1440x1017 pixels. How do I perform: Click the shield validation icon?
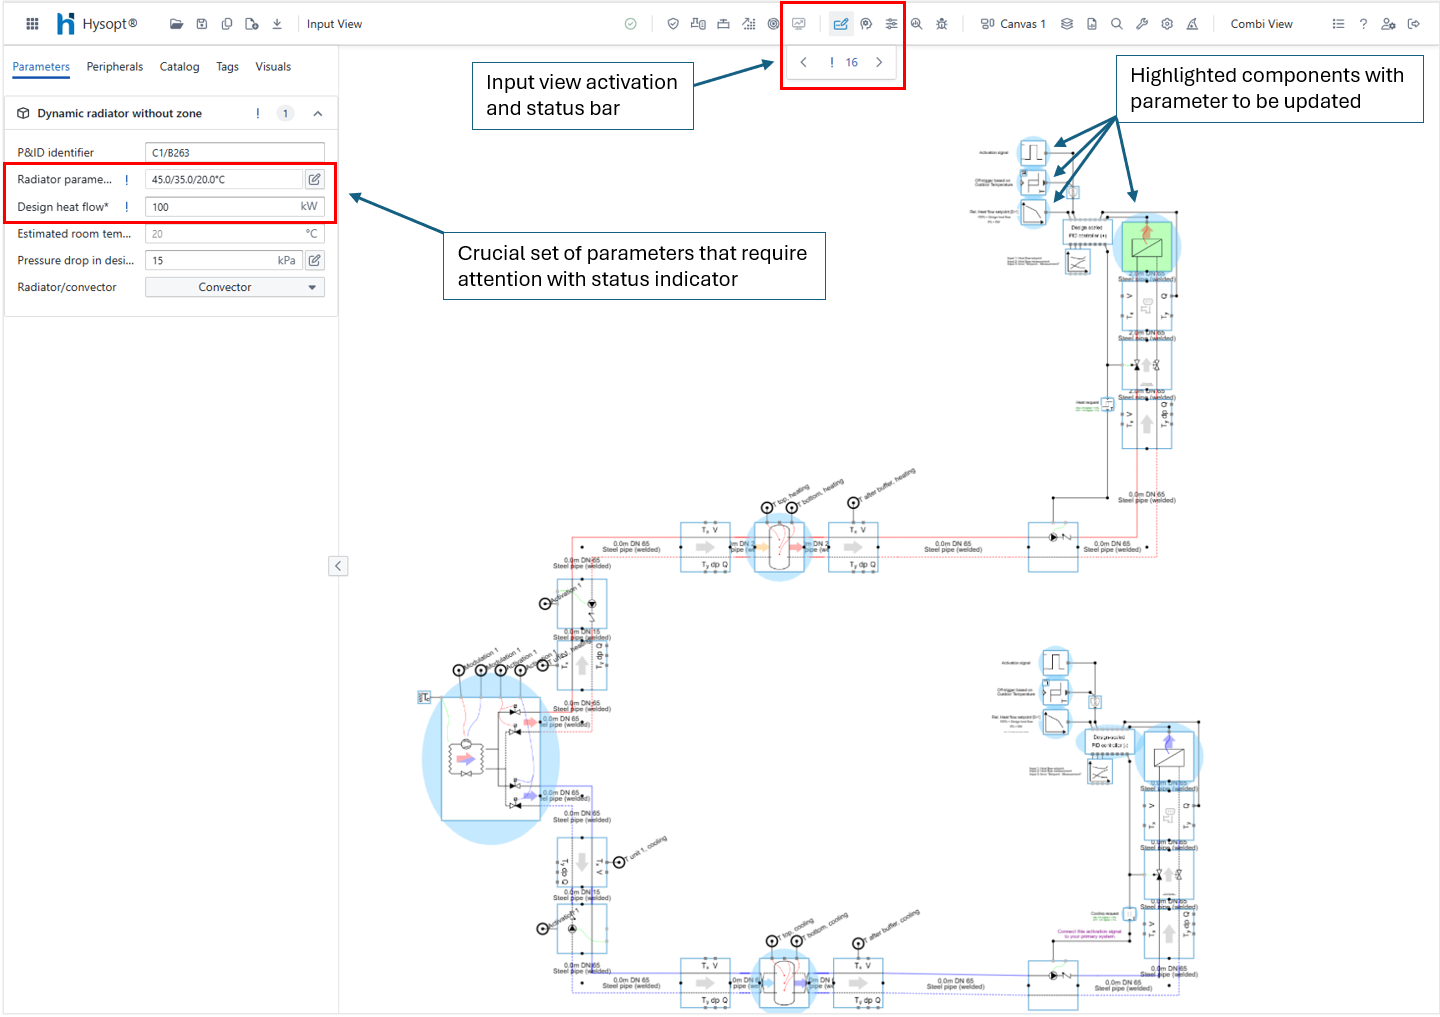tap(673, 24)
